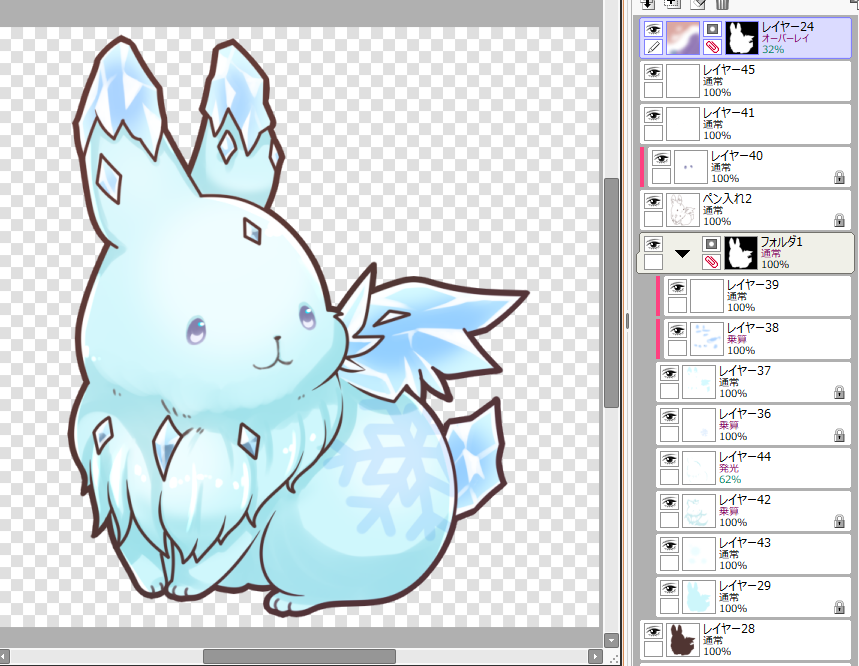Hide the フォルダ1 folder

tap(653, 244)
